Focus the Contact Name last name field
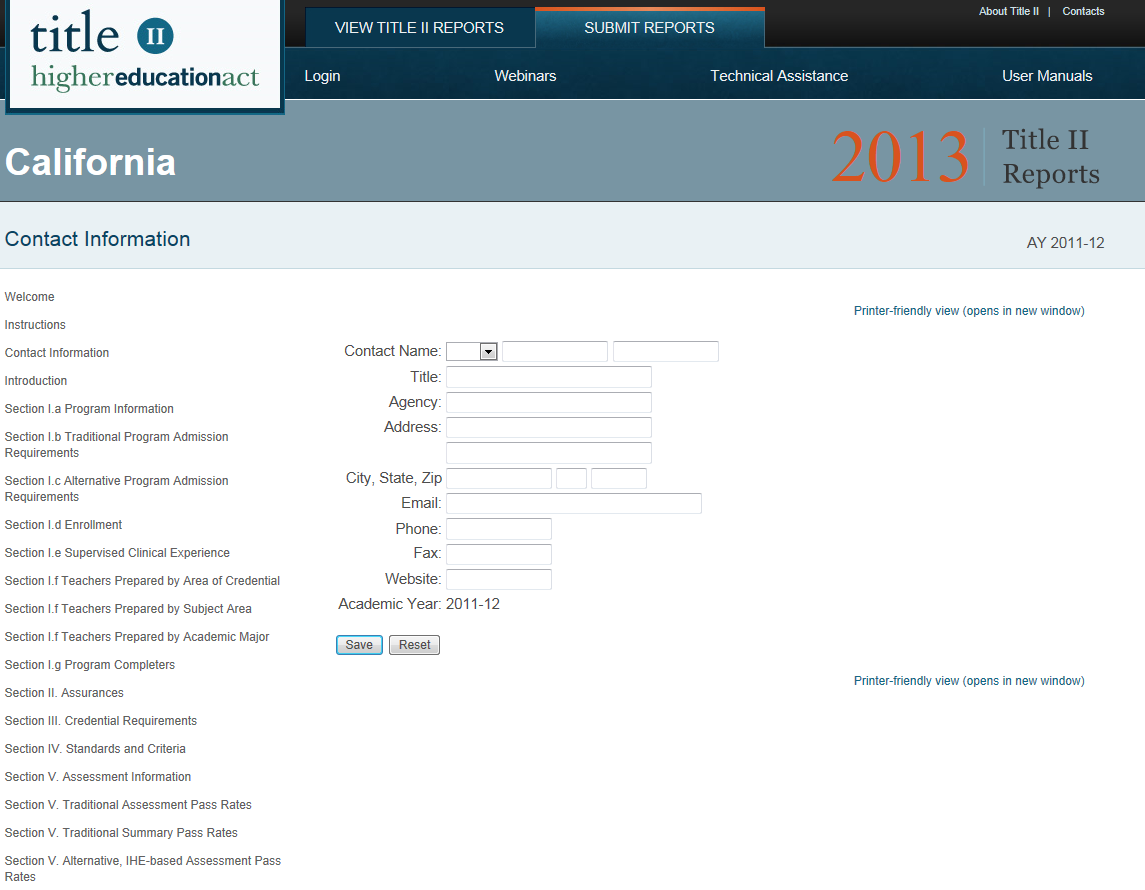 (x=666, y=351)
